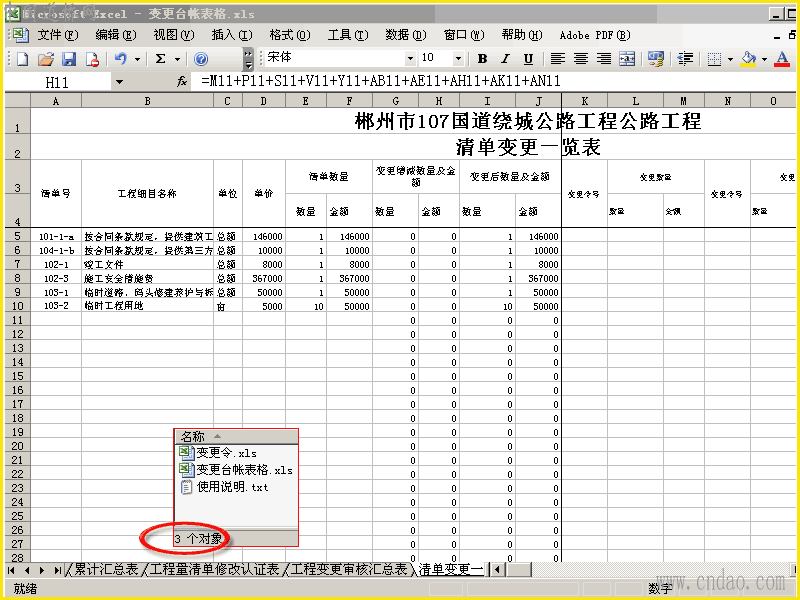Viewport: 800px width, 600px height.
Task: Open the 格式(O) menu
Action: [289, 35]
